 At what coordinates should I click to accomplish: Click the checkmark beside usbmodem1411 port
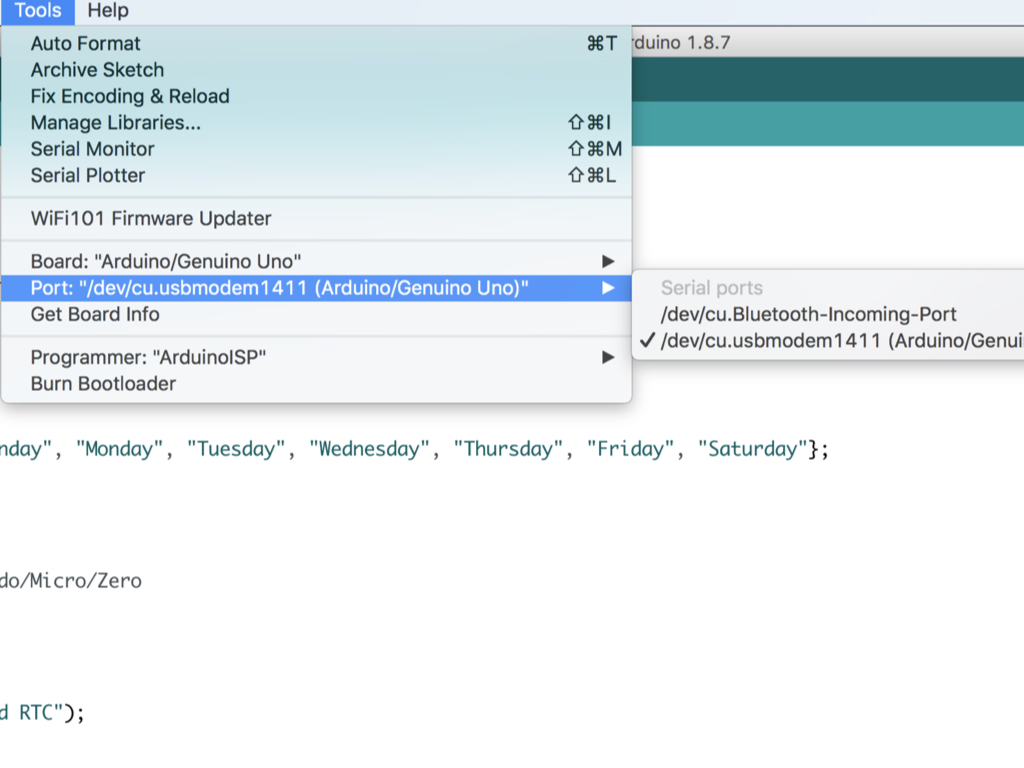click(x=647, y=340)
